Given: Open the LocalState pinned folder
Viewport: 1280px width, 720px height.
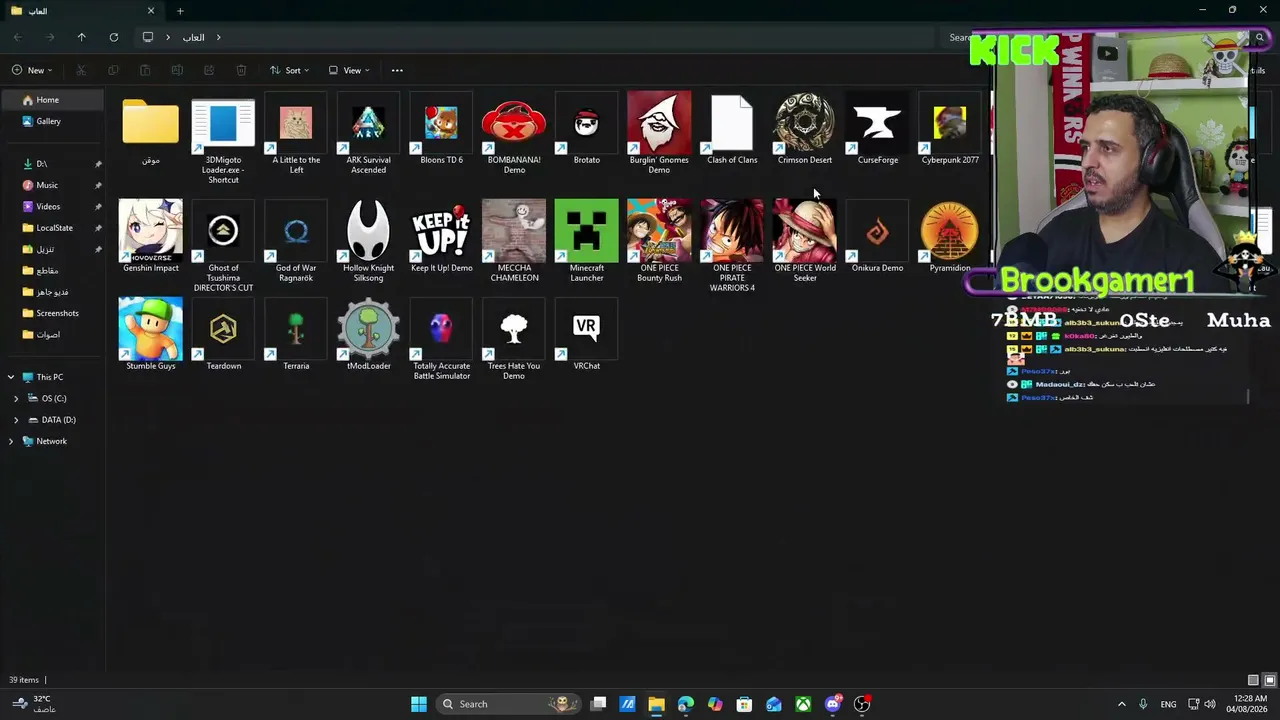Looking at the screenshot, I should [52, 228].
